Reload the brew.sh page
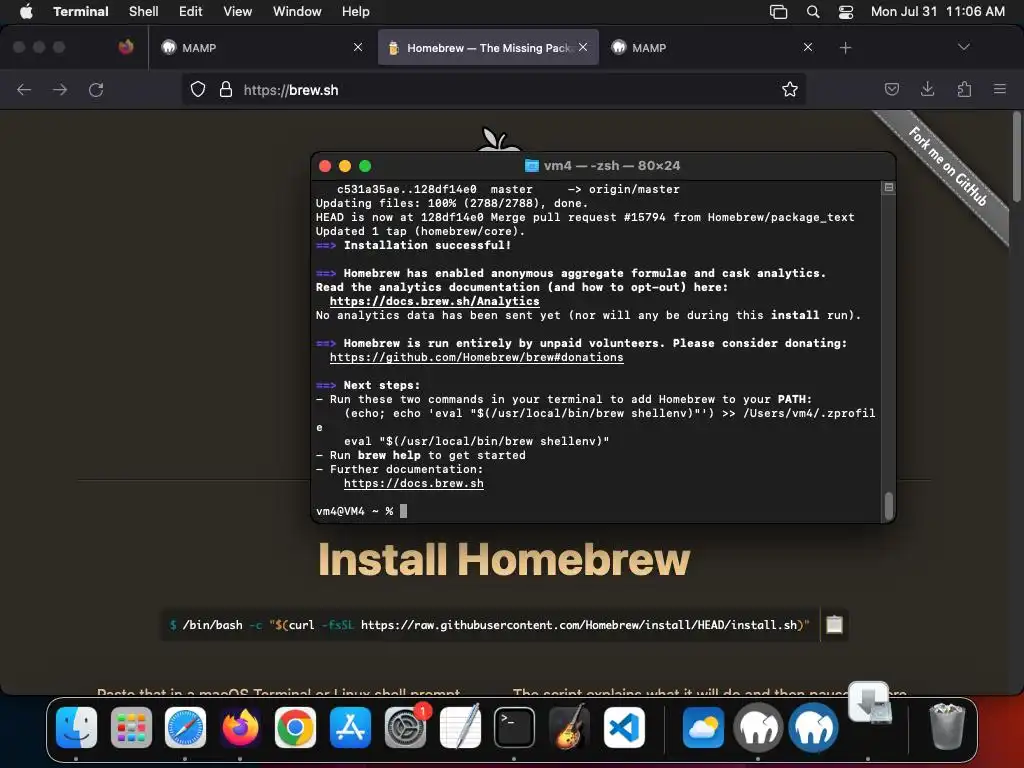The width and height of the screenshot is (1024, 768). click(x=96, y=89)
